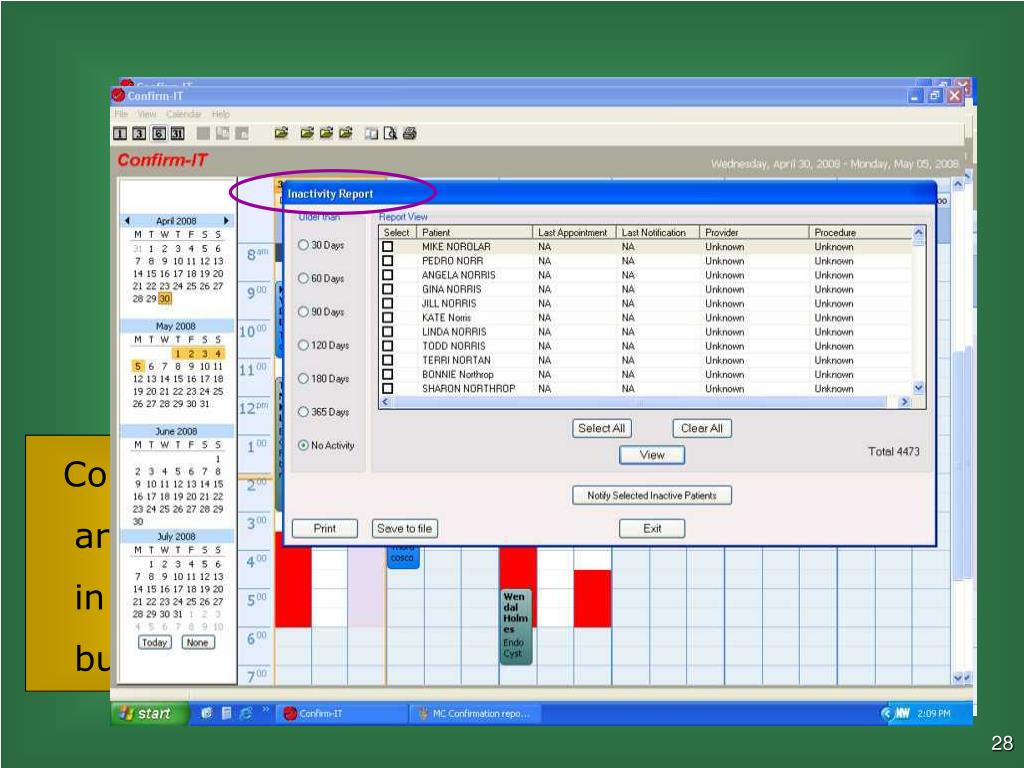Image resolution: width=1024 pixels, height=768 pixels.
Task: Click the None button under the calendars
Action: pos(197,643)
